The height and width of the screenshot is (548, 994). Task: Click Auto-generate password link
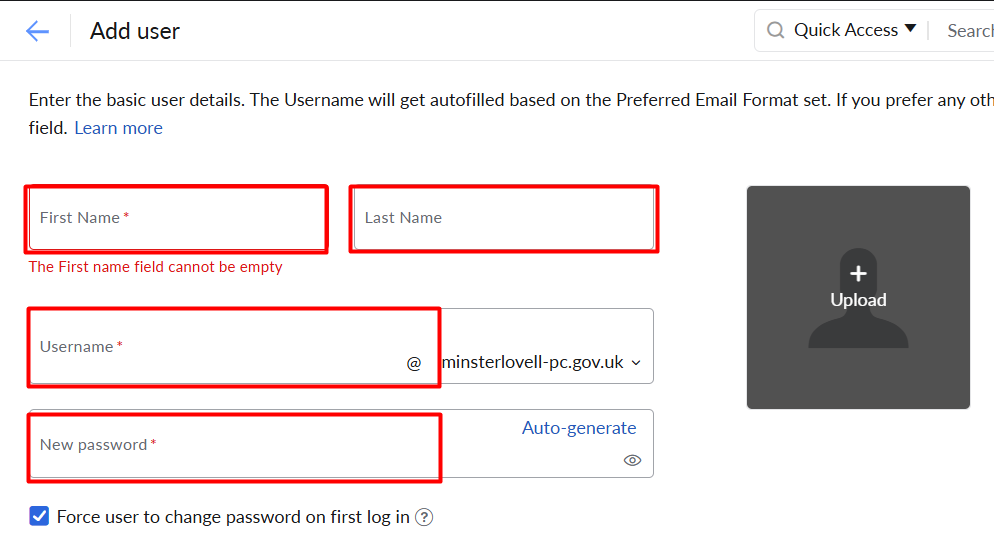coord(579,428)
